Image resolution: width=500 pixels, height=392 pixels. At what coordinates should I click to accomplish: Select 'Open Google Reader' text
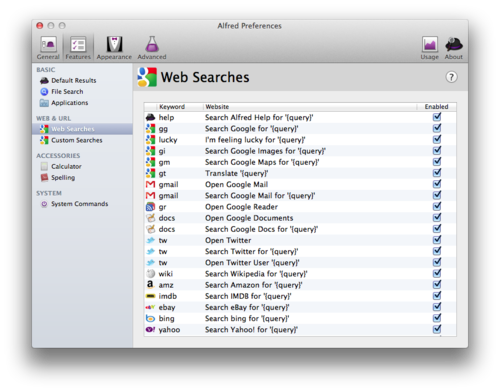click(241, 207)
